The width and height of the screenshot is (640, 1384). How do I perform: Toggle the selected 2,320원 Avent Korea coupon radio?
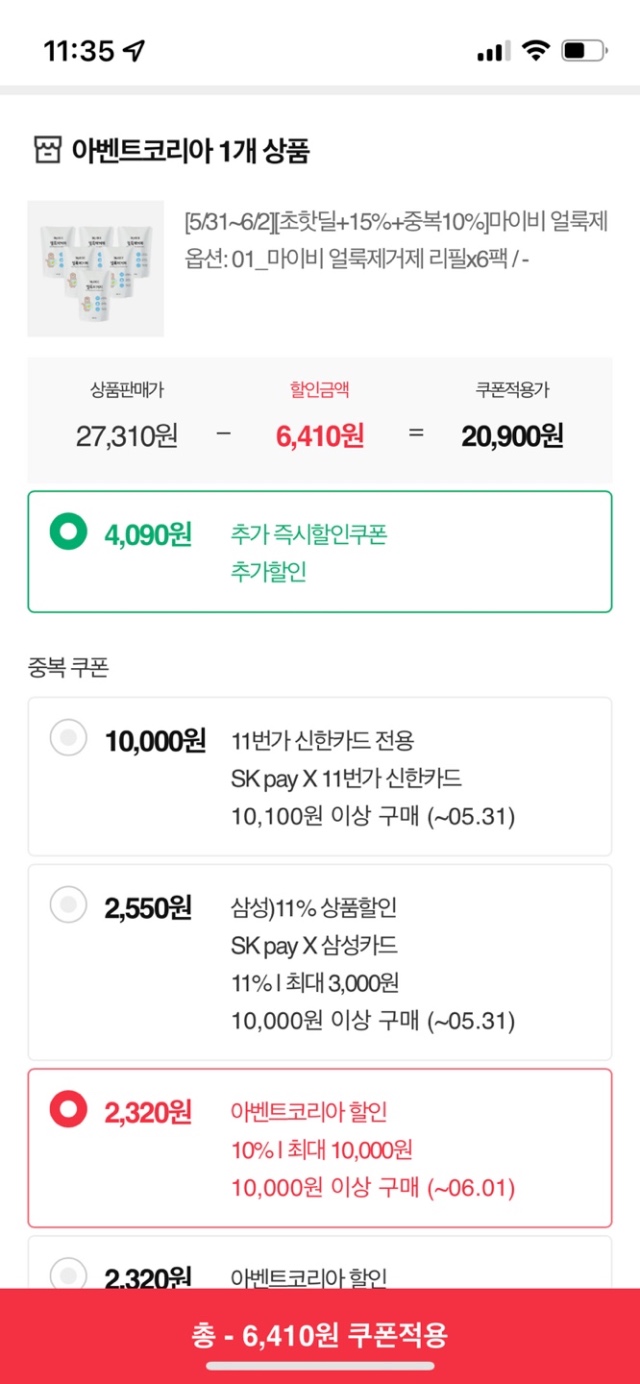[68, 1108]
